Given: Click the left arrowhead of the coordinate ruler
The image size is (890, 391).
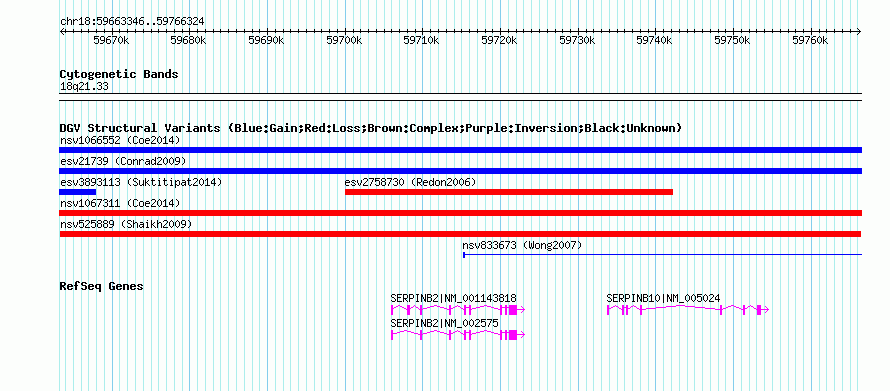Looking at the screenshot, I should click(x=62, y=31).
